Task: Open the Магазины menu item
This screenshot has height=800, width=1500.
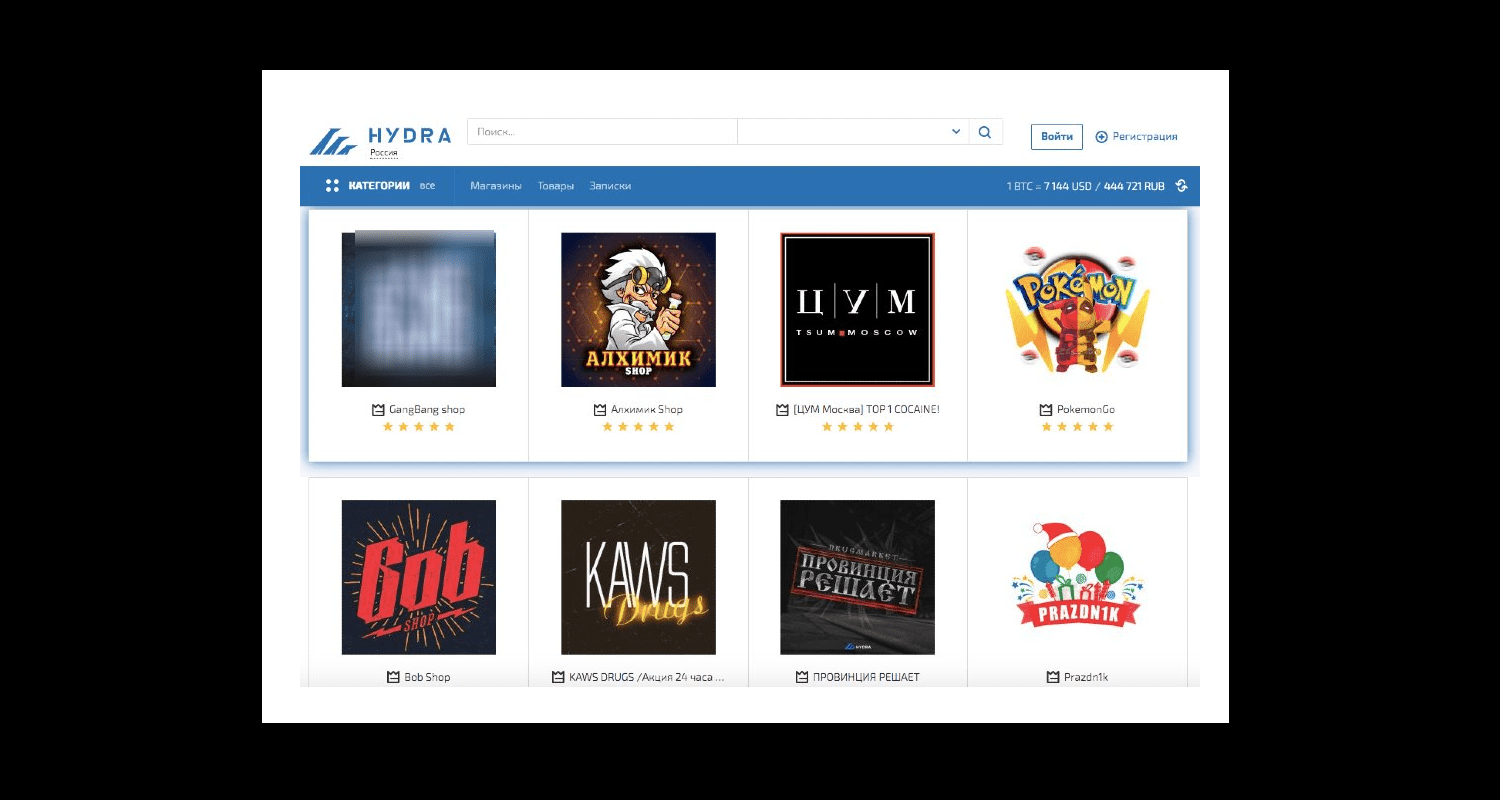Action: [495, 186]
